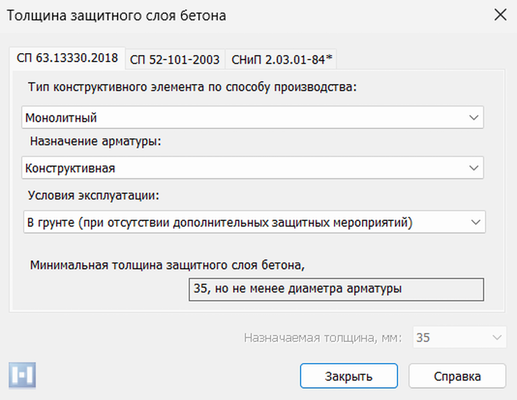Switch to the СП 52-101-2003 tab
Viewport: 517px width, 400px height.
click(175, 60)
